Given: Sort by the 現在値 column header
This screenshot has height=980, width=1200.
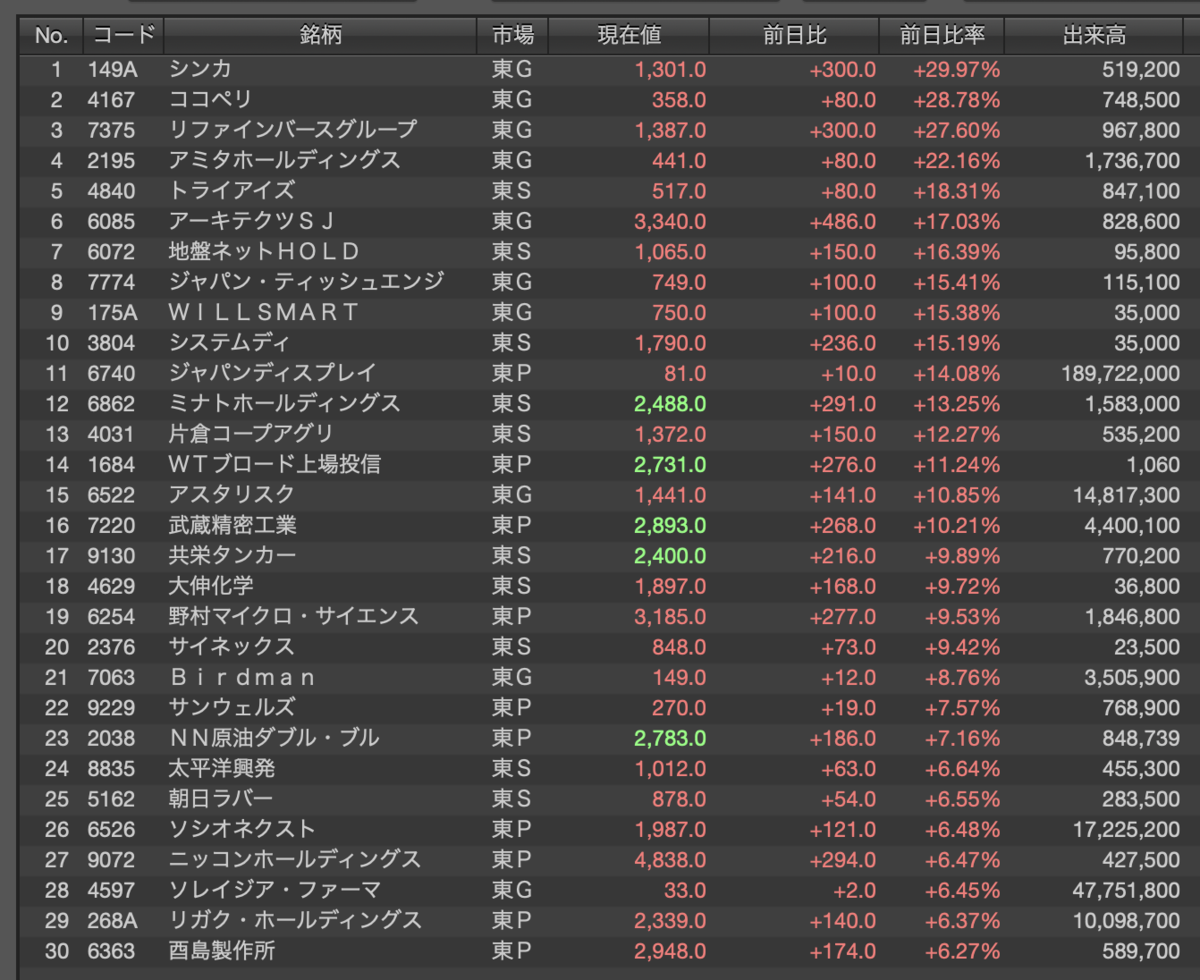Looking at the screenshot, I should (630, 36).
